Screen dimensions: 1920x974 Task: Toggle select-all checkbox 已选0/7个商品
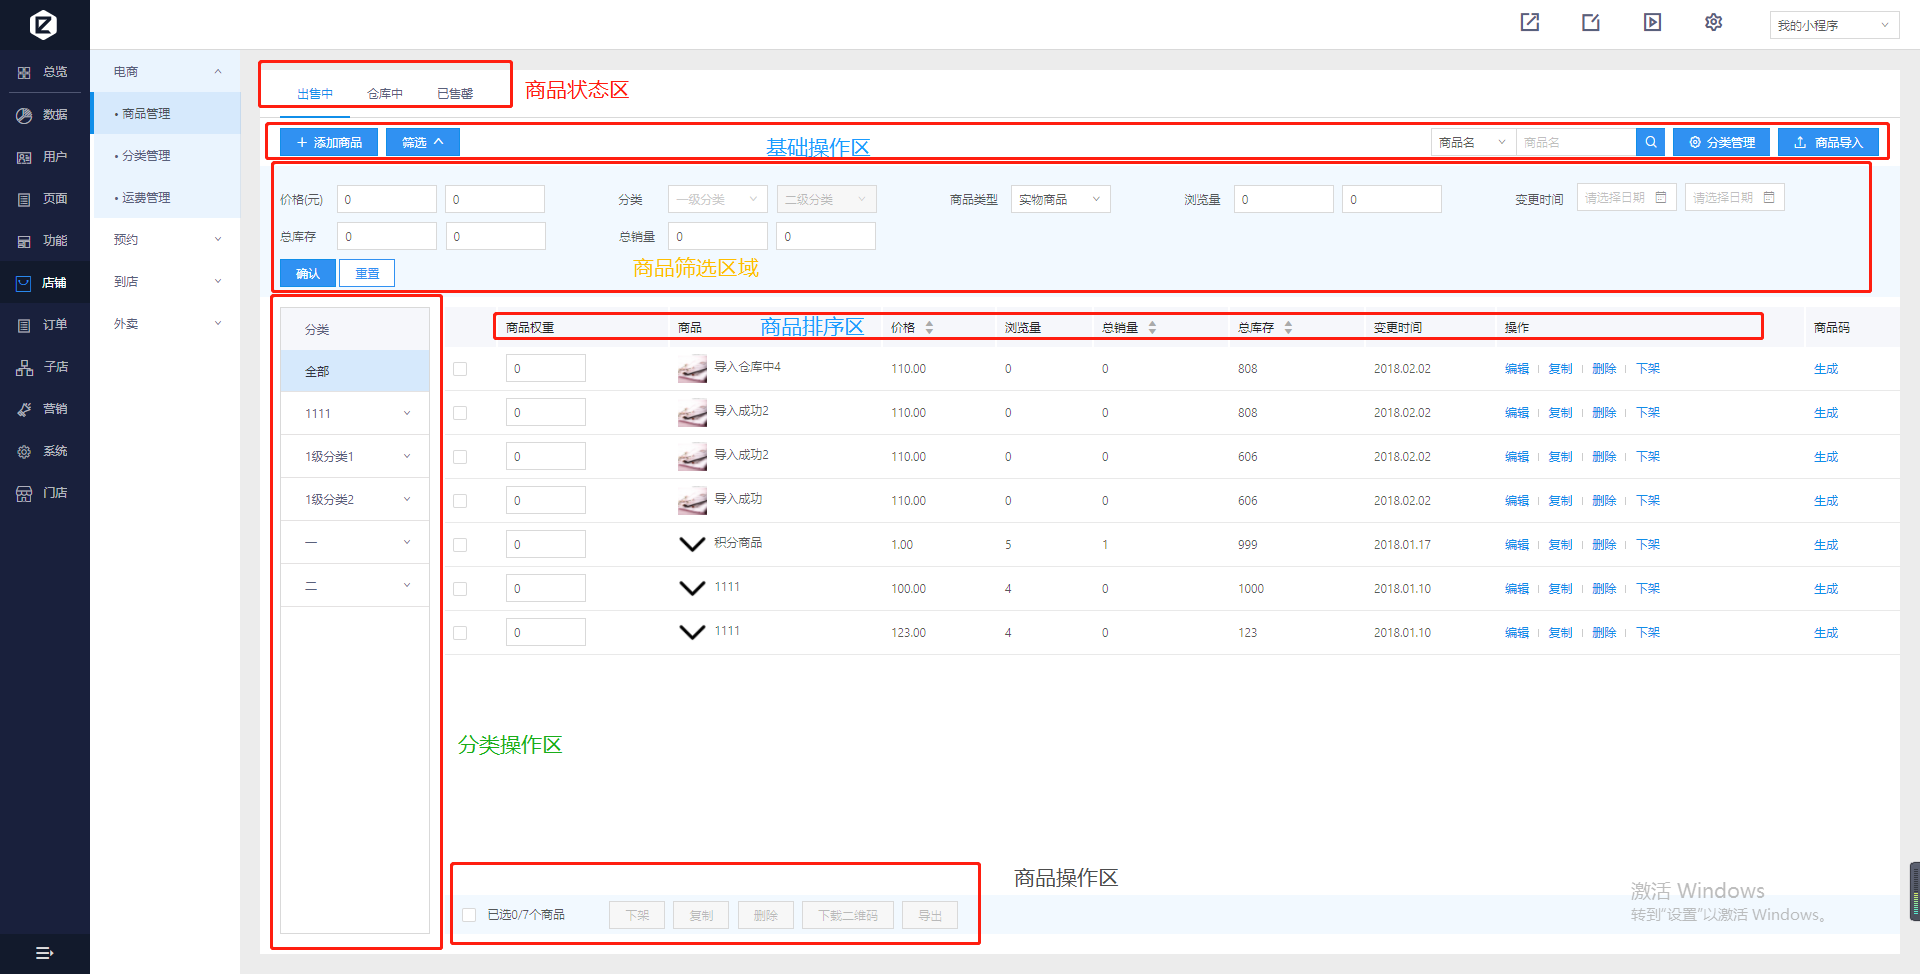point(469,915)
